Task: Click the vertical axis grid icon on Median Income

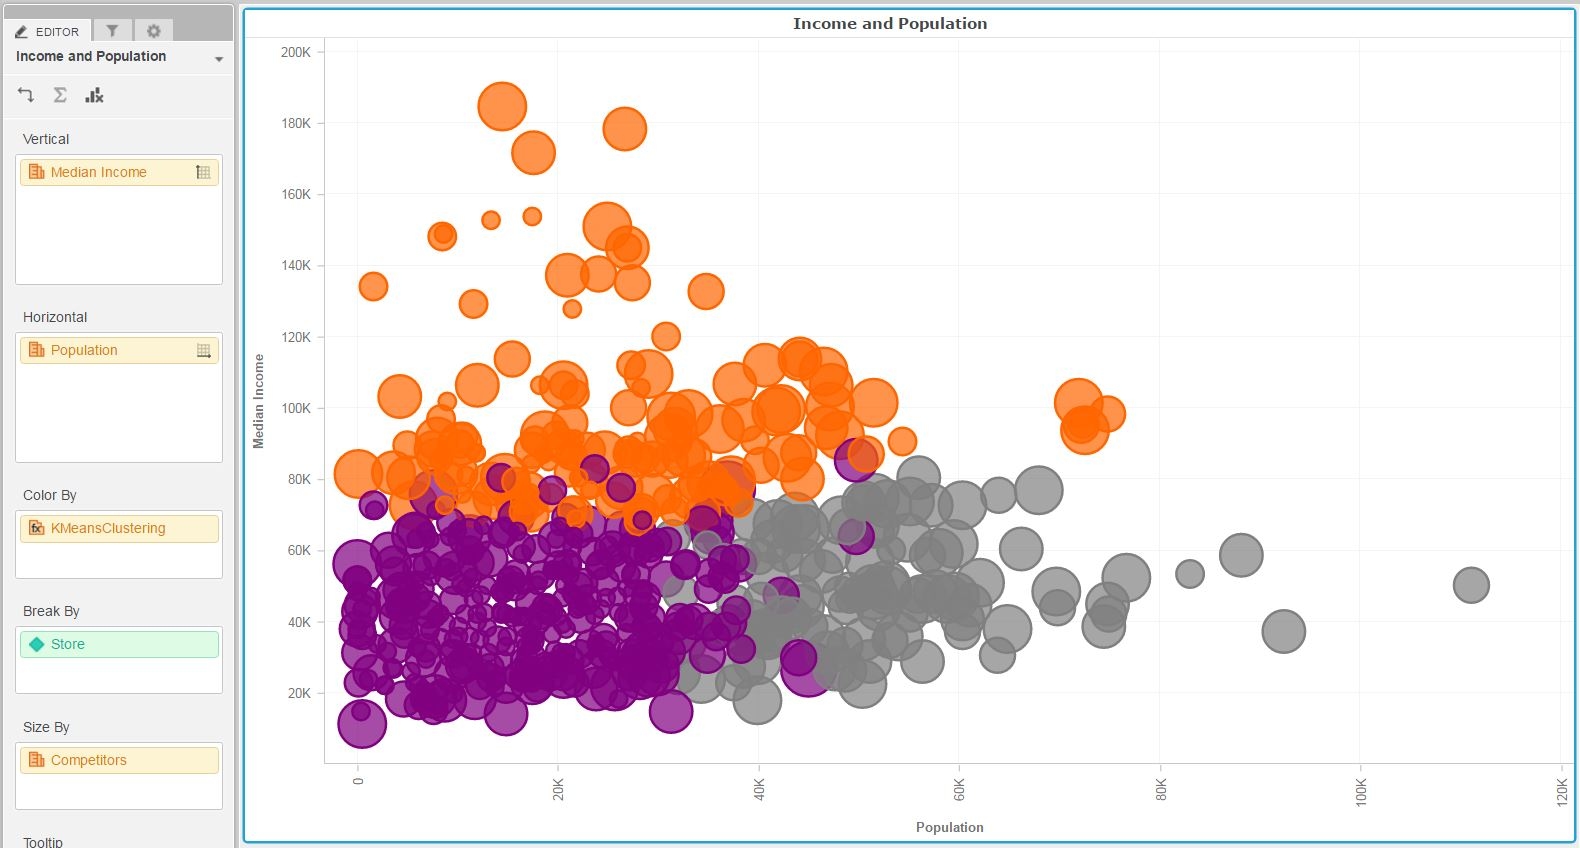Action: coord(203,172)
